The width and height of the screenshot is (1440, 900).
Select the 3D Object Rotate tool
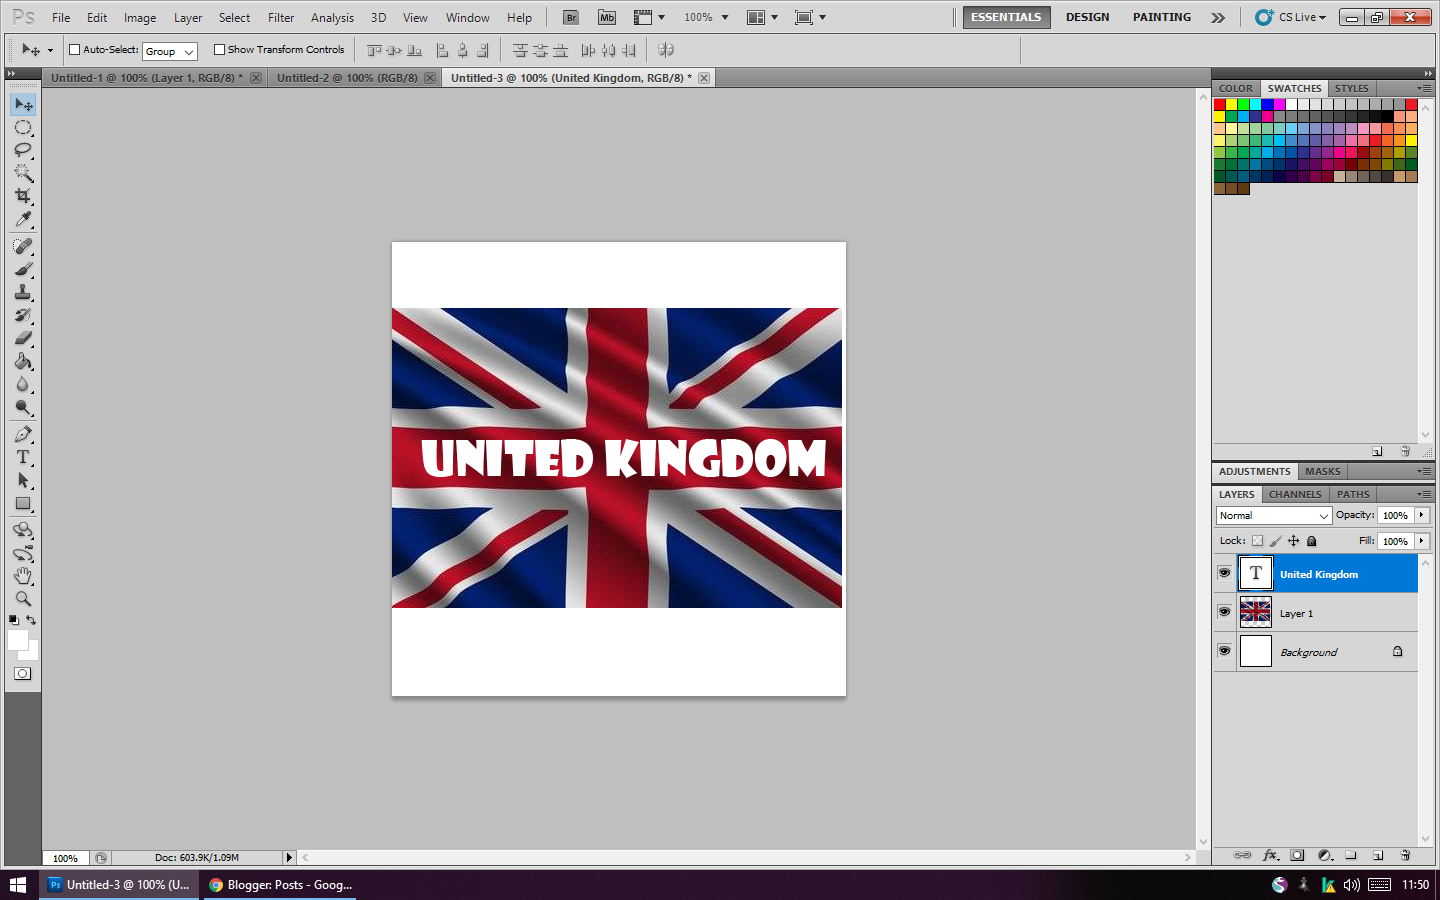click(x=23, y=530)
